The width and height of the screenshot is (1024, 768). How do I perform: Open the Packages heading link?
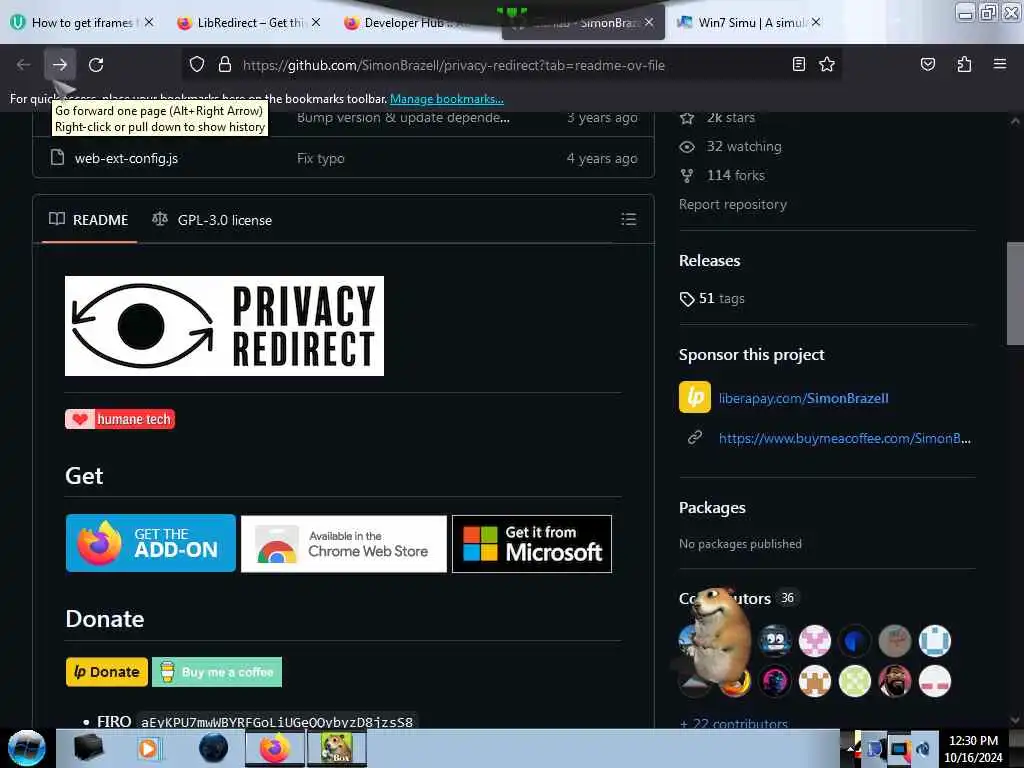712,507
